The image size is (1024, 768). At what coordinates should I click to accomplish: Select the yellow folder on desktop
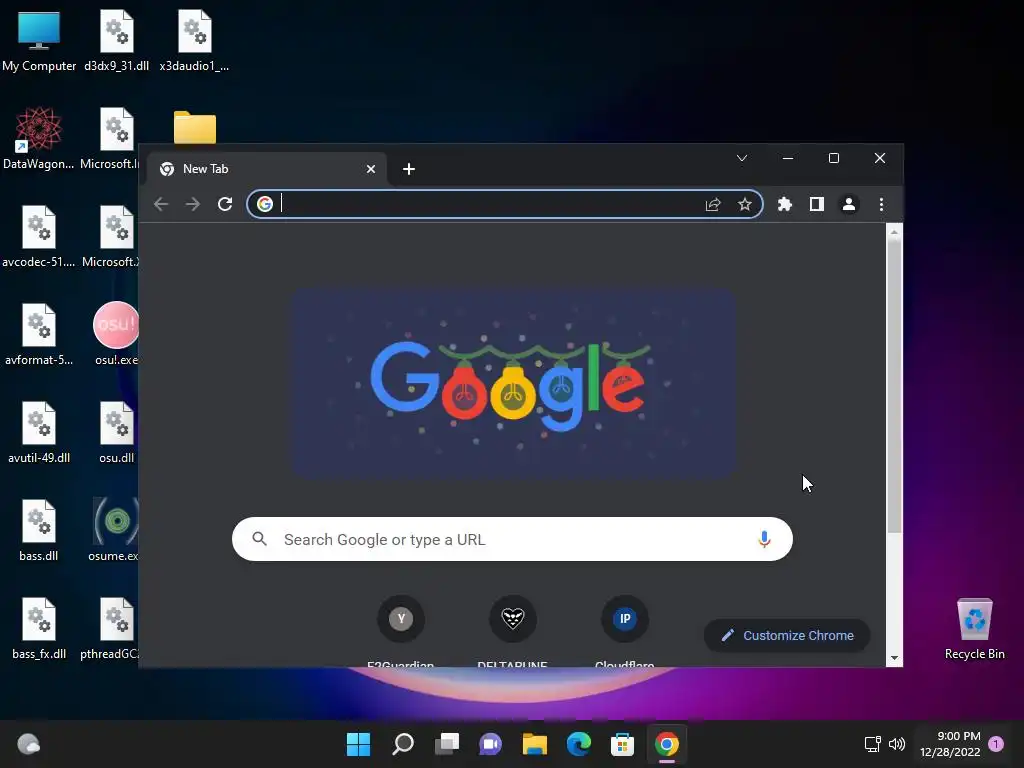pyautogui.click(x=195, y=127)
